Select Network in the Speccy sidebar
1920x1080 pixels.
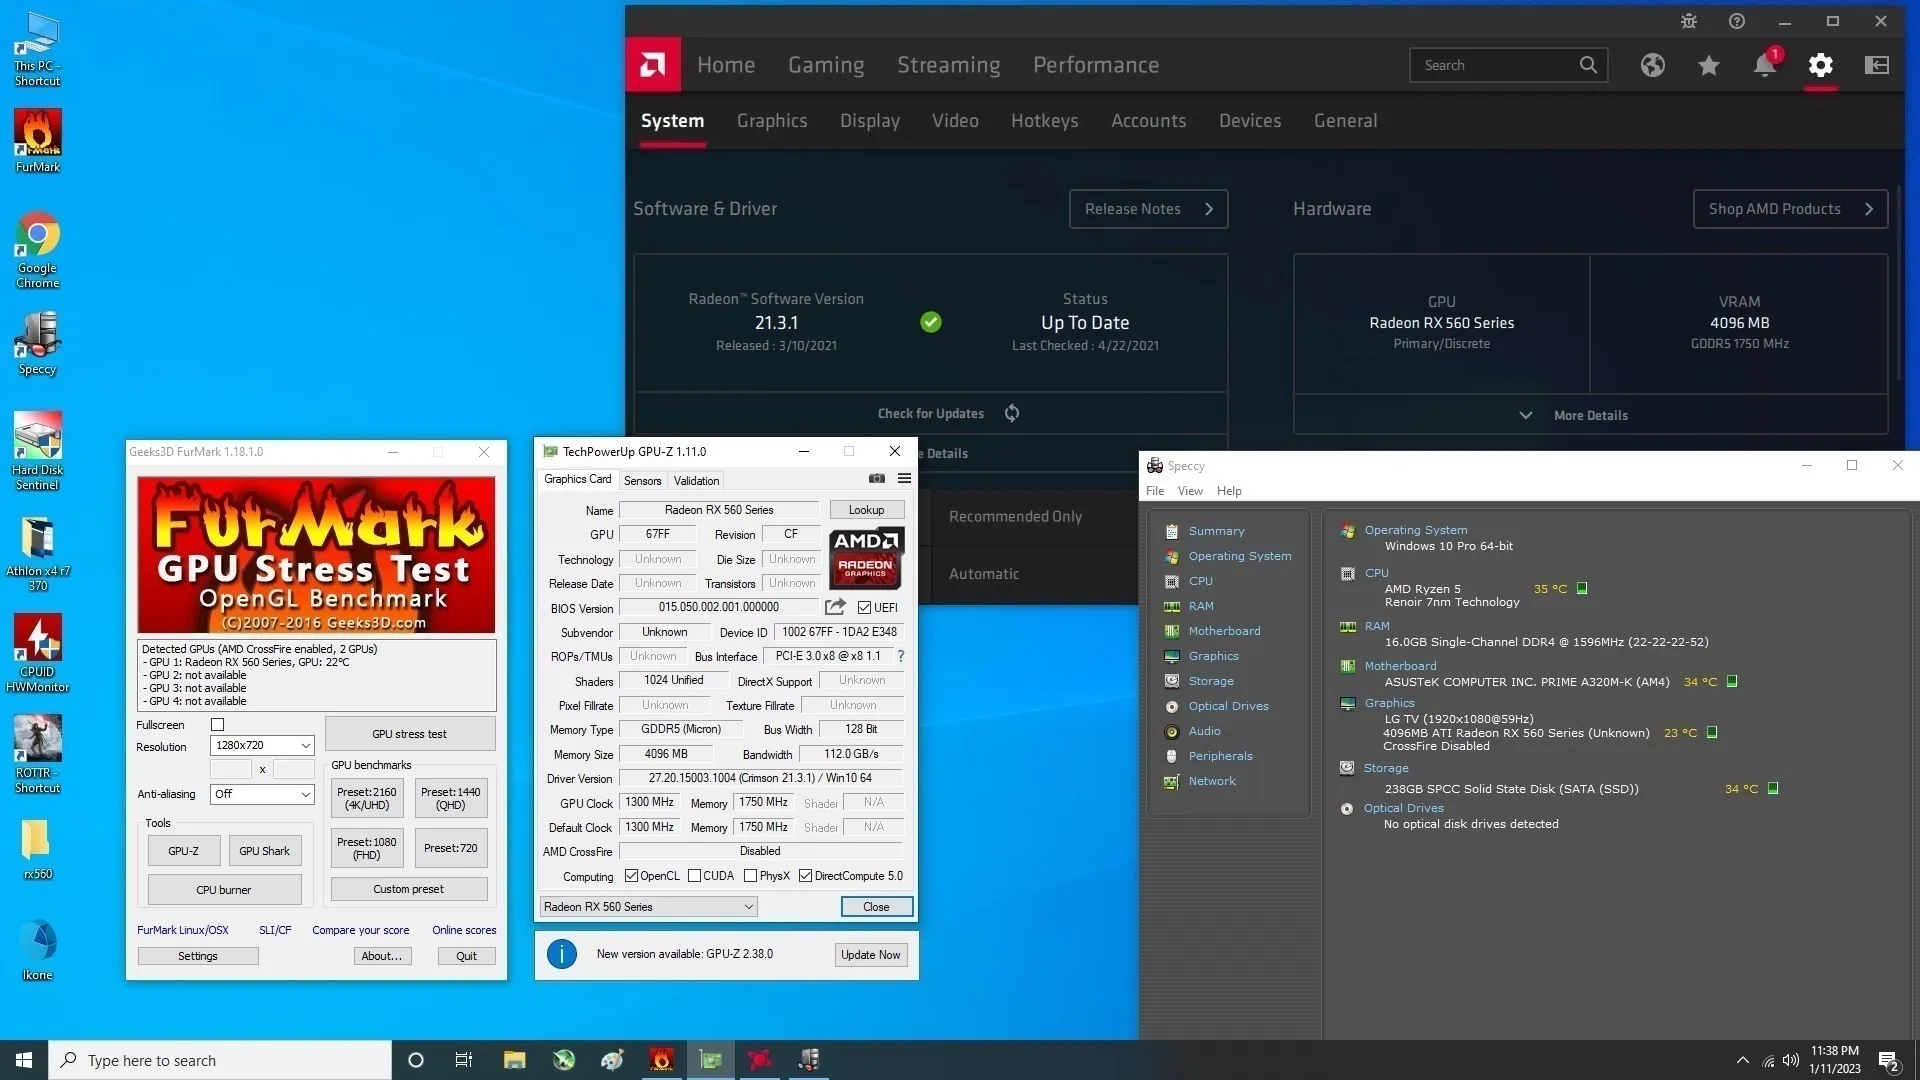[1212, 781]
